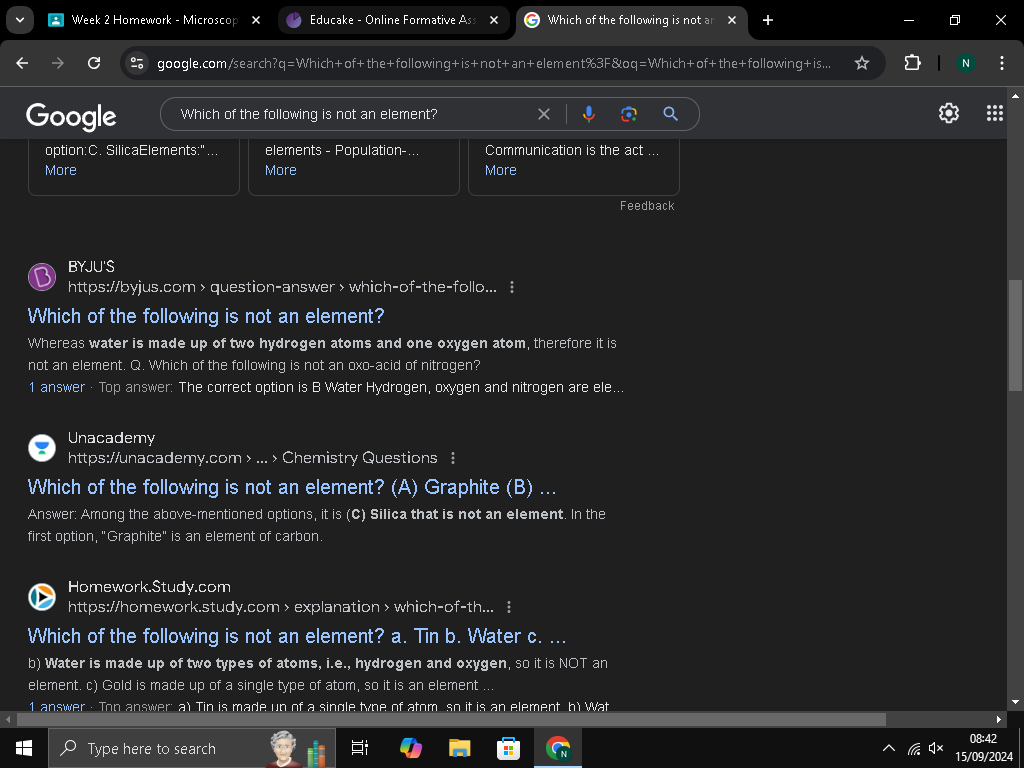Click the vertical scrollbar thumb
Screen dimensions: 1024x768
(1015, 335)
